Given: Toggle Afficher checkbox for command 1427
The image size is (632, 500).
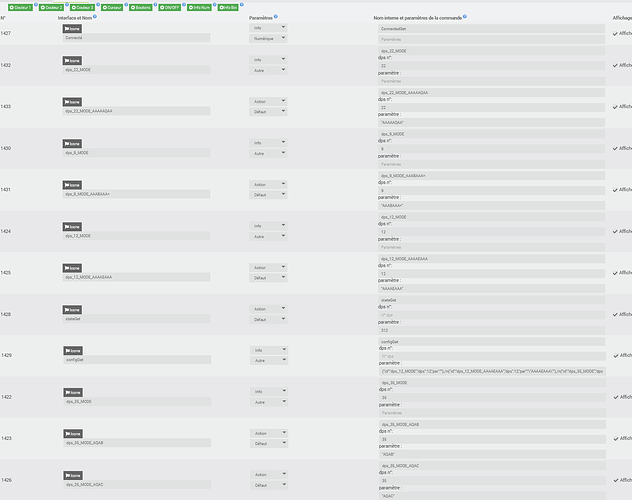Looking at the screenshot, I should (615, 33).
